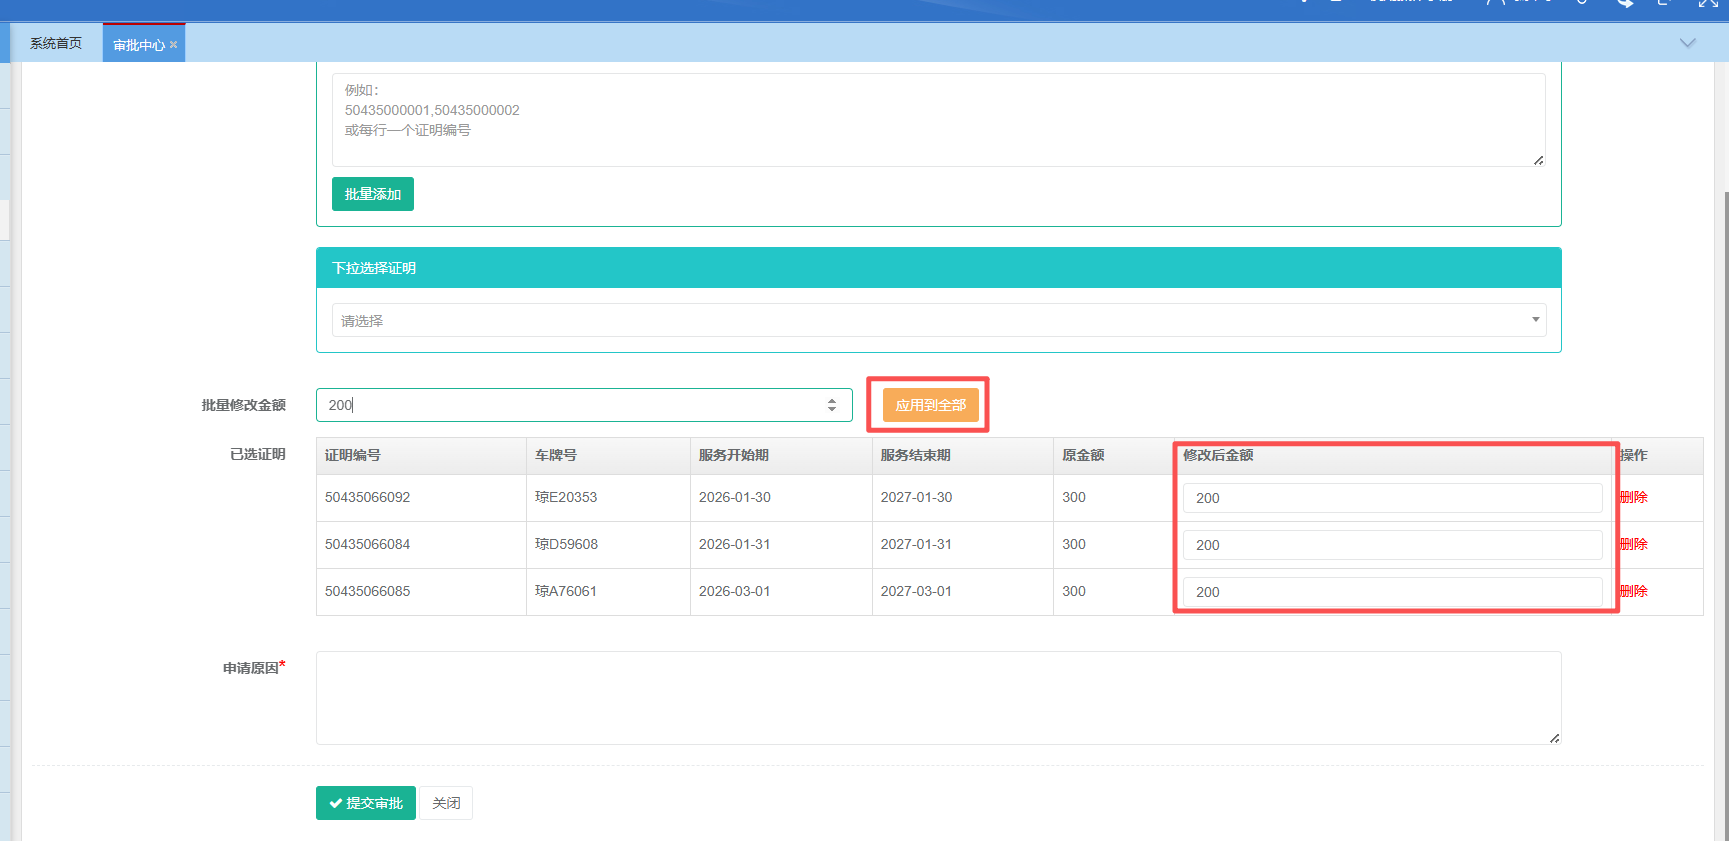
Task: Select the 审批中心 tab
Action: [138, 45]
